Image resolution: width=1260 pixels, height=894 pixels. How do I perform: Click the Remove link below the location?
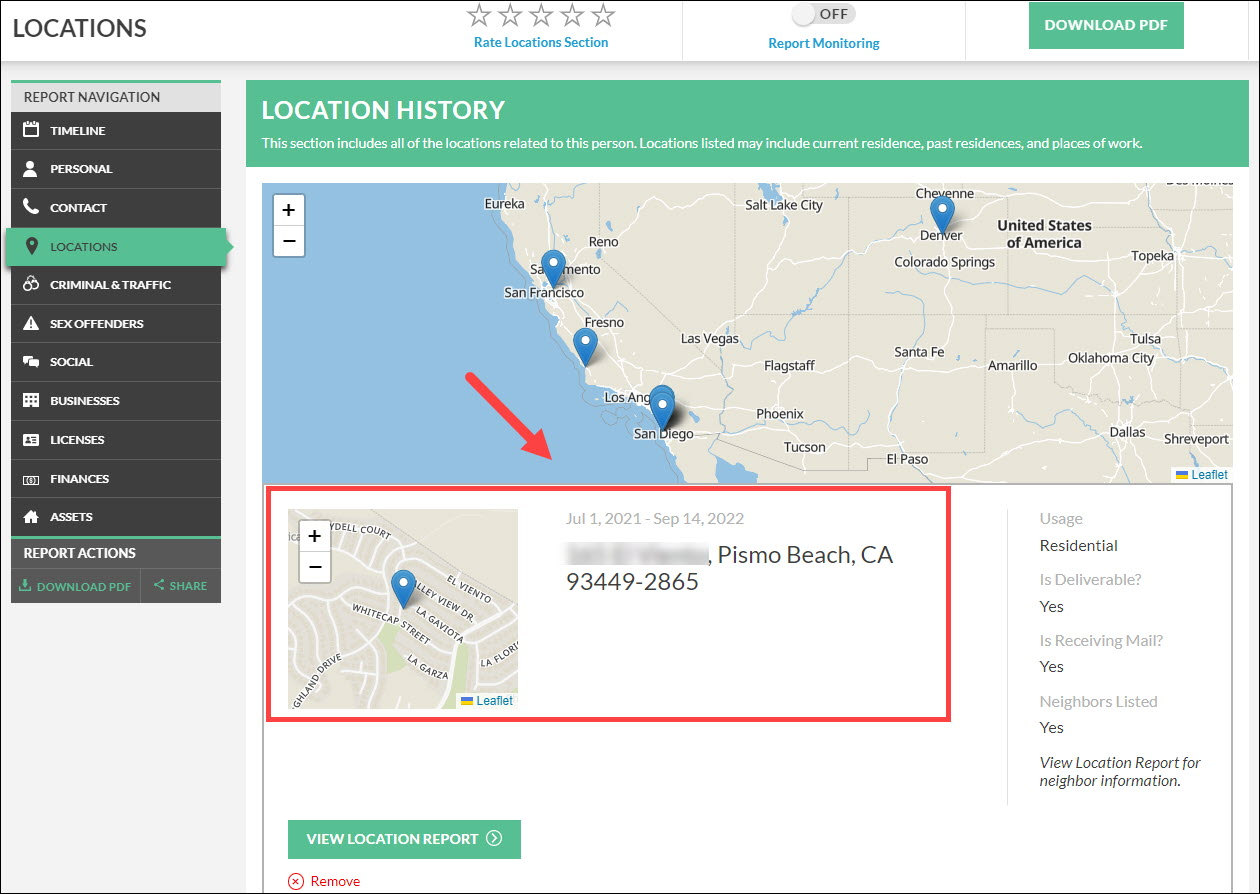(324, 881)
